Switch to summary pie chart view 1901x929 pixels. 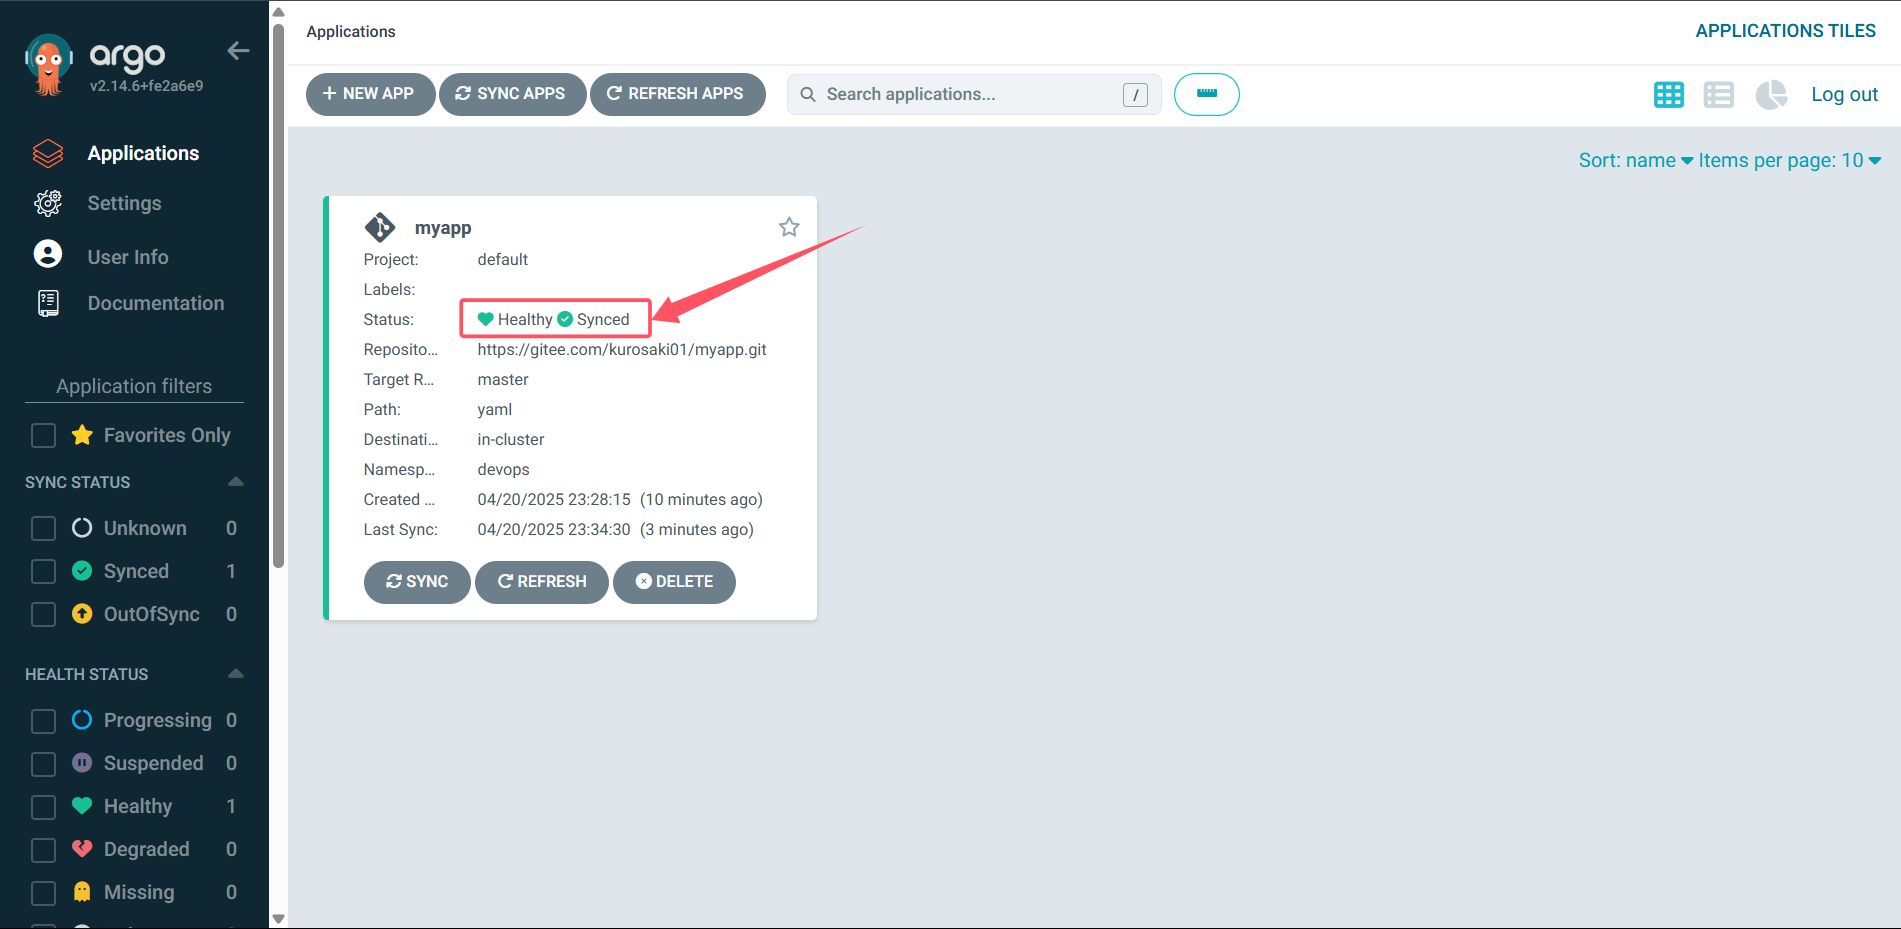pos(1771,95)
